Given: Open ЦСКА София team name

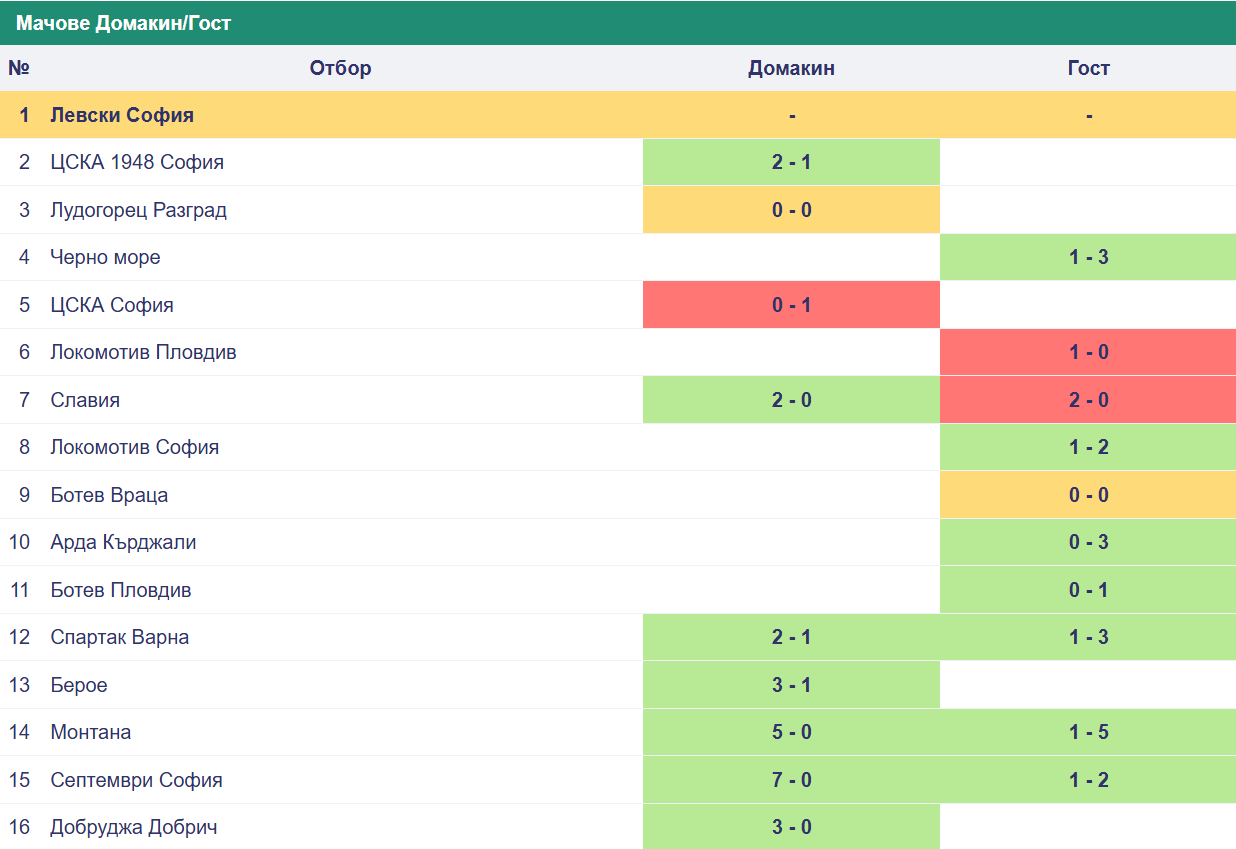Looking at the screenshot, I should [x=112, y=305].
